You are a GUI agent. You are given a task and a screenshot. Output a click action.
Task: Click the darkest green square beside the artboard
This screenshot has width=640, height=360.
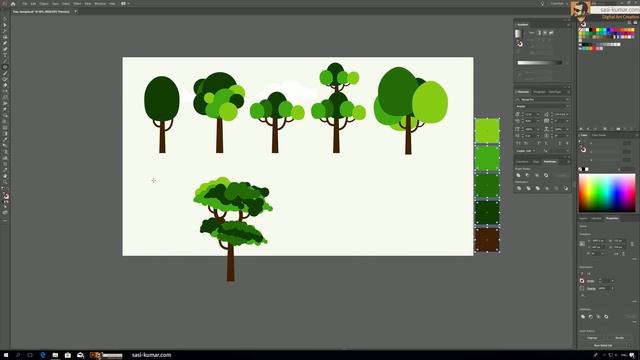(487, 212)
